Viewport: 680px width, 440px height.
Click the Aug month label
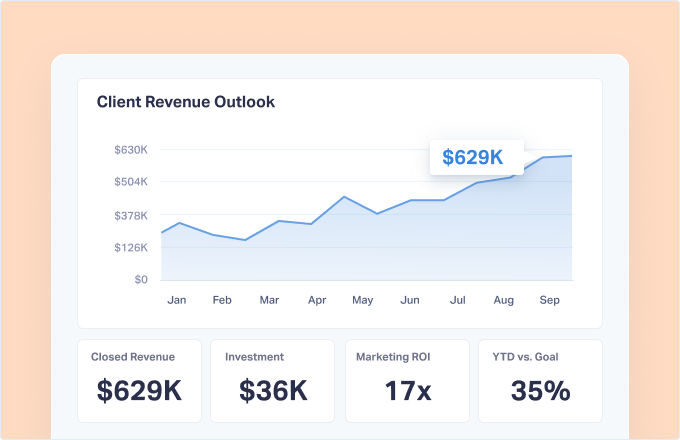pyautogui.click(x=503, y=300)
